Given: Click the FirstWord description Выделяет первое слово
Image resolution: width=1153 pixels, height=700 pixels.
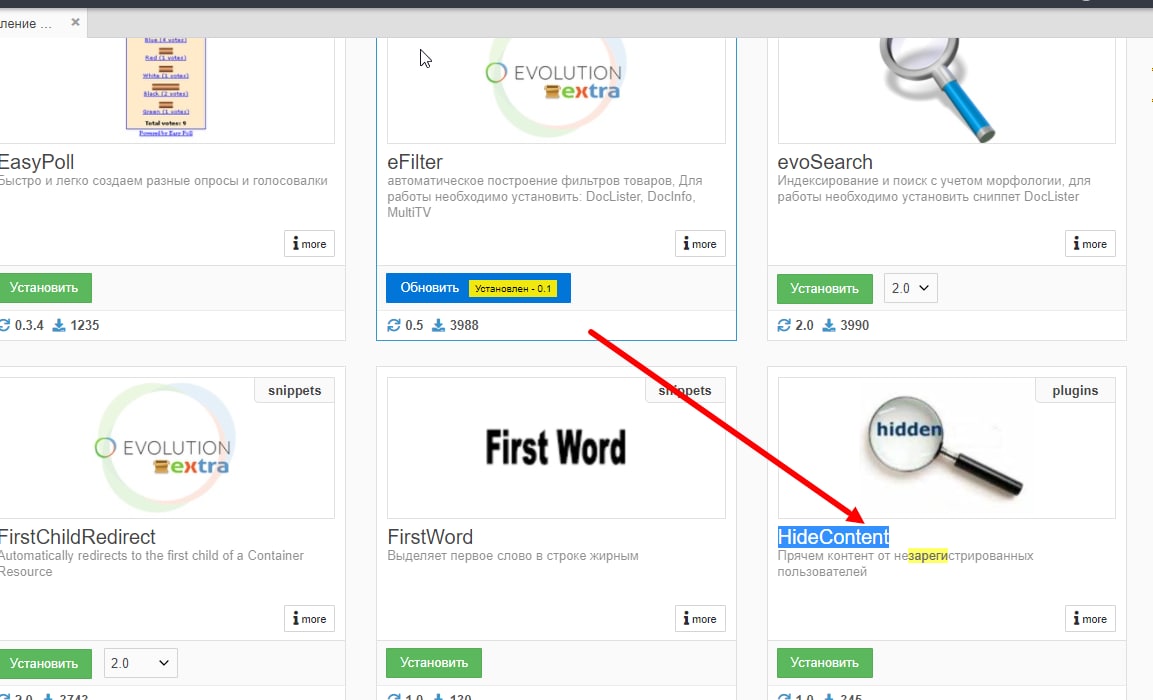Looking at the screenshot, I should pos(513,556).
